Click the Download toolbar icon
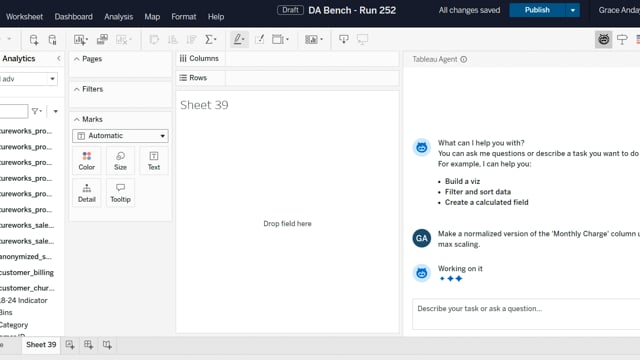The image size is (640, 360). [344, 40]
